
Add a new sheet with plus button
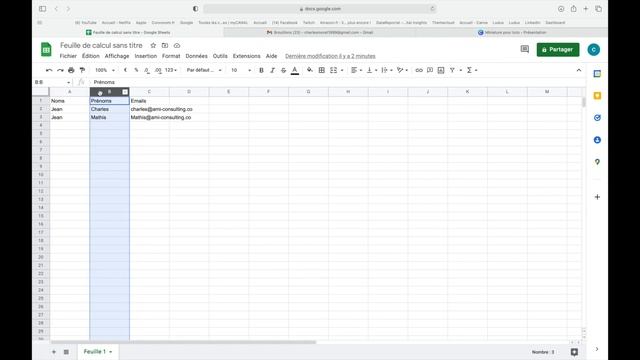53,352
